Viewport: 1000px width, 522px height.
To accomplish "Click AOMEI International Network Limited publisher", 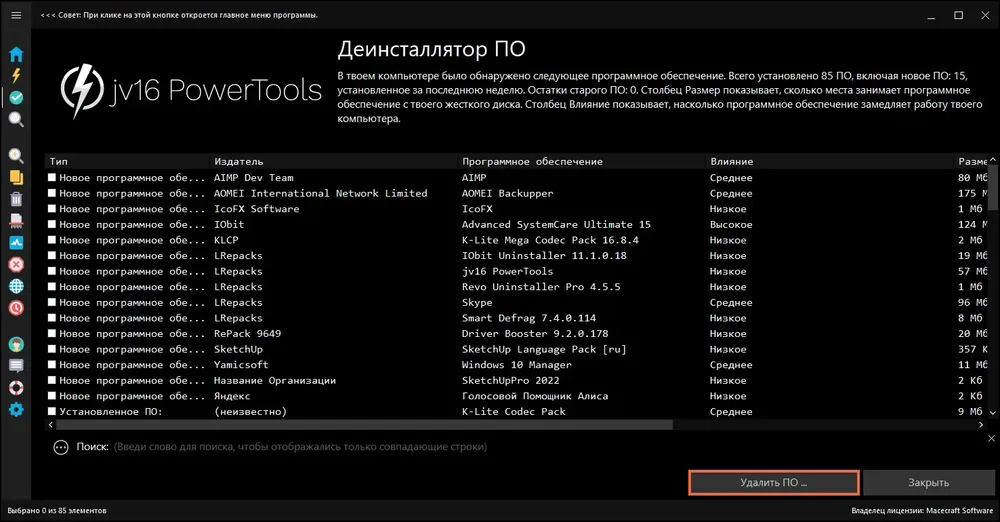I will pos(321,193).
